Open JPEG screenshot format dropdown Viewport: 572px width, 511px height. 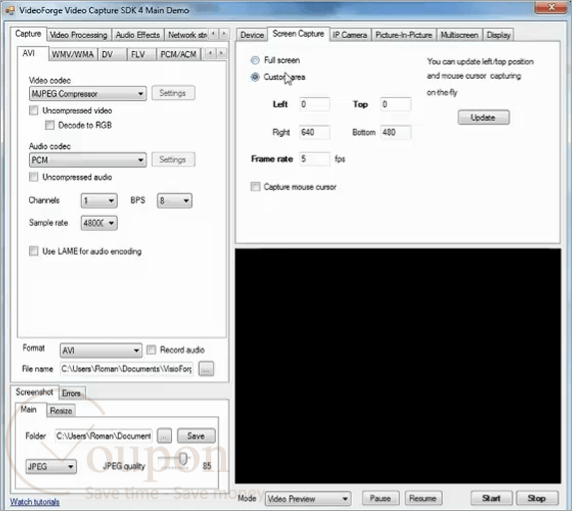(51, 467)
